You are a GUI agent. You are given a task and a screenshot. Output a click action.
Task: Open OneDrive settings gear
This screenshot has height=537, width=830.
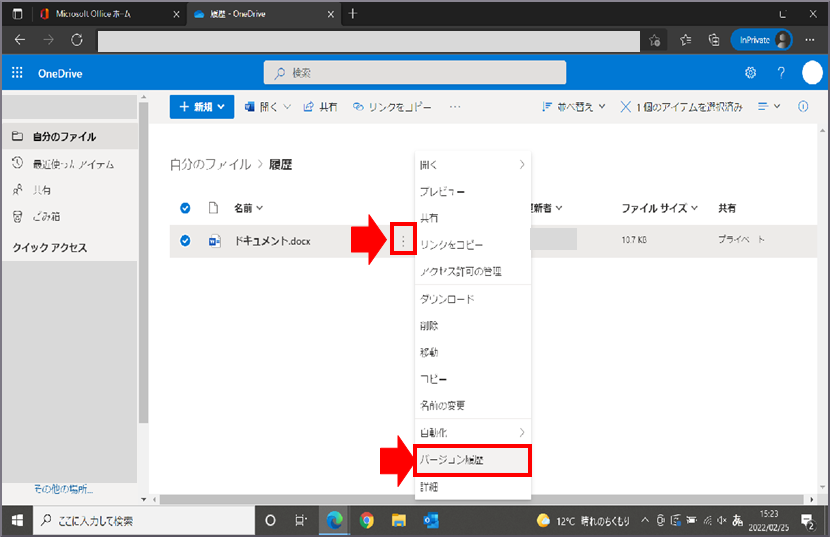coord(750,73)
